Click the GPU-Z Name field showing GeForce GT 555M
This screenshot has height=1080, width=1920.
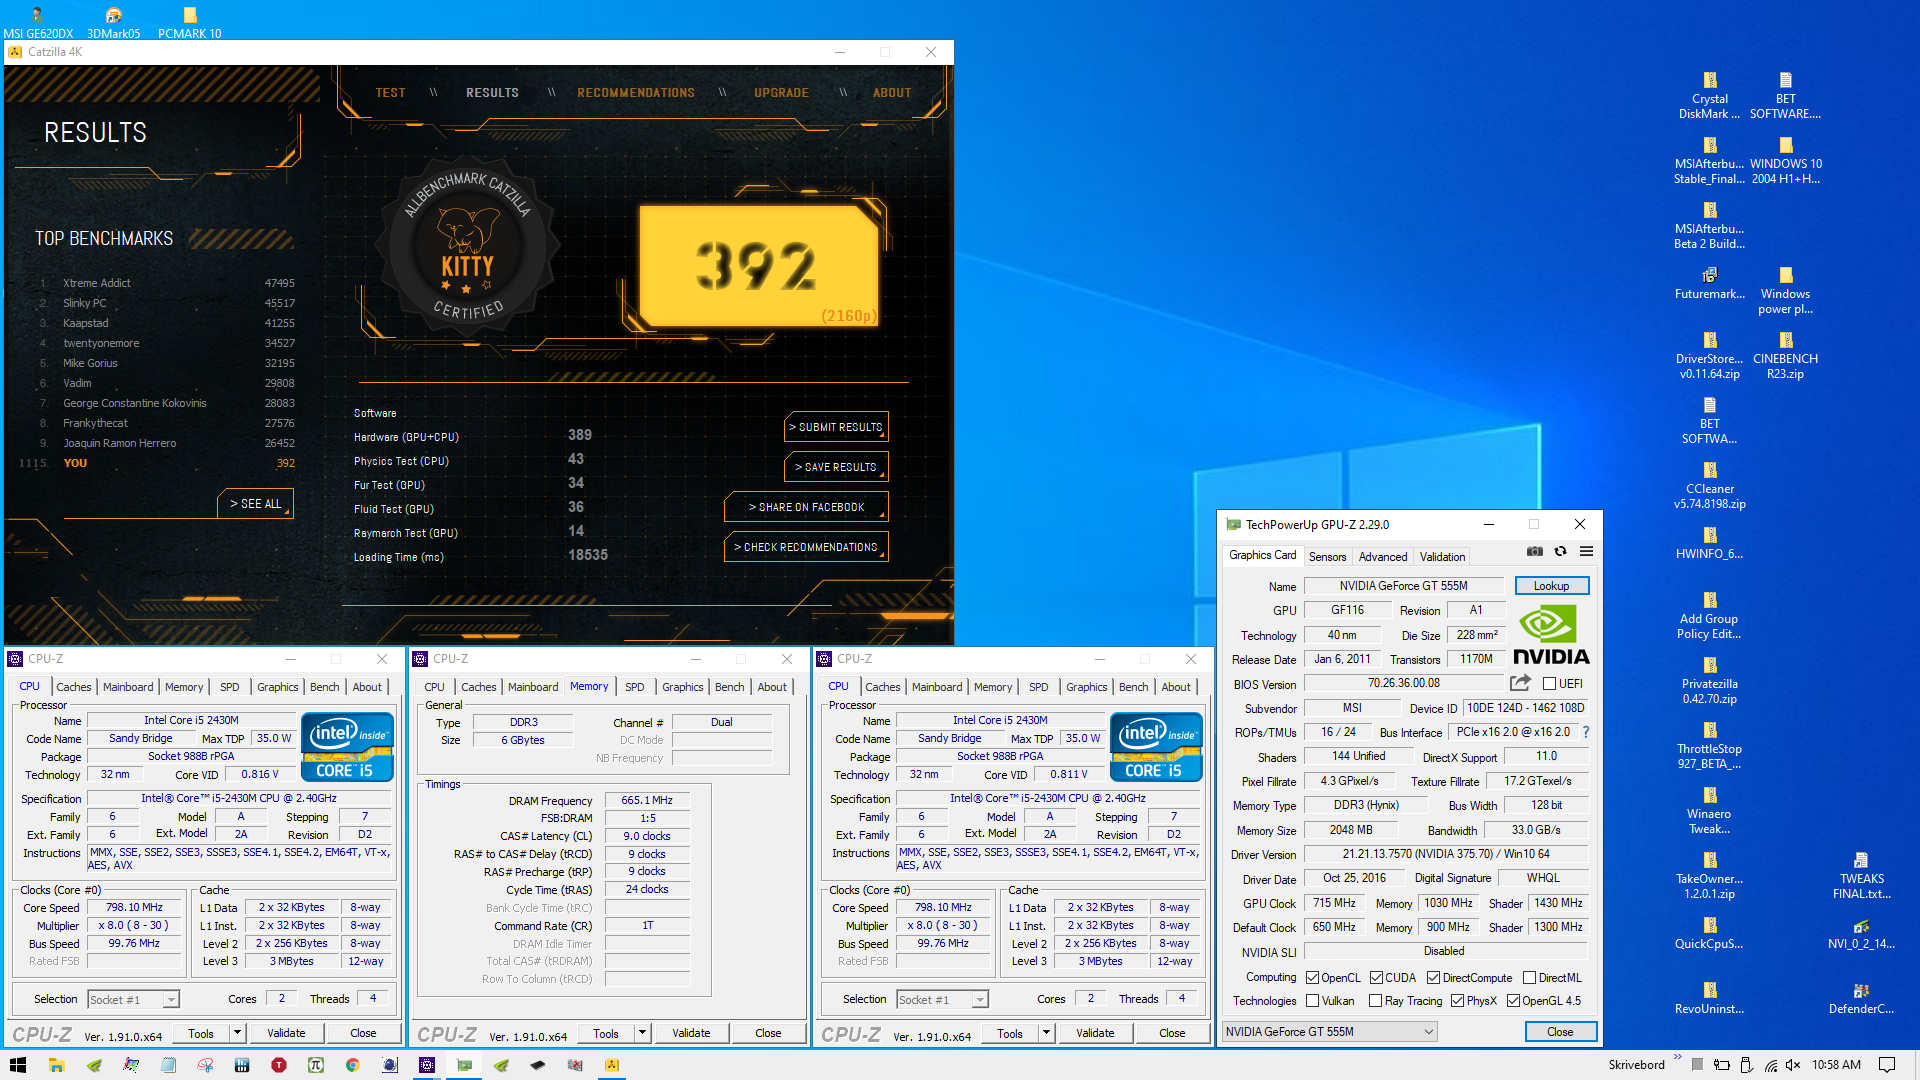pyautogui.click(x=1403, y=586)
